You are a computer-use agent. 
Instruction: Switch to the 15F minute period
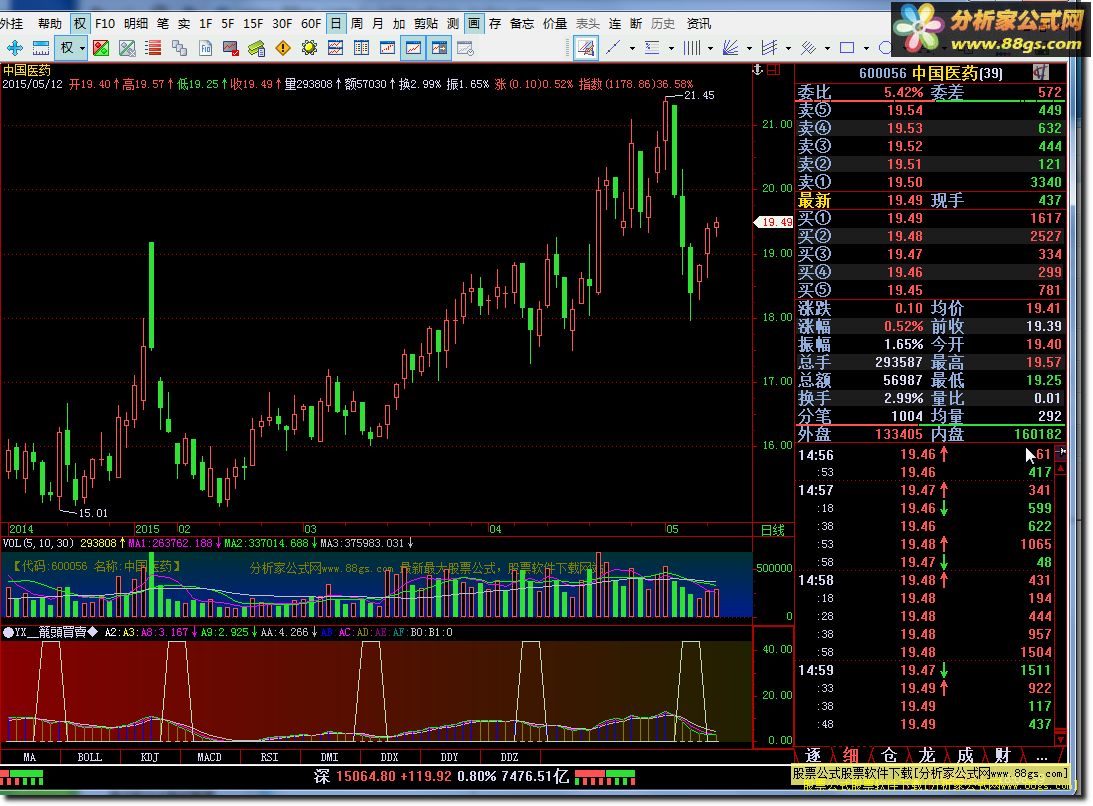click(253, 23)
